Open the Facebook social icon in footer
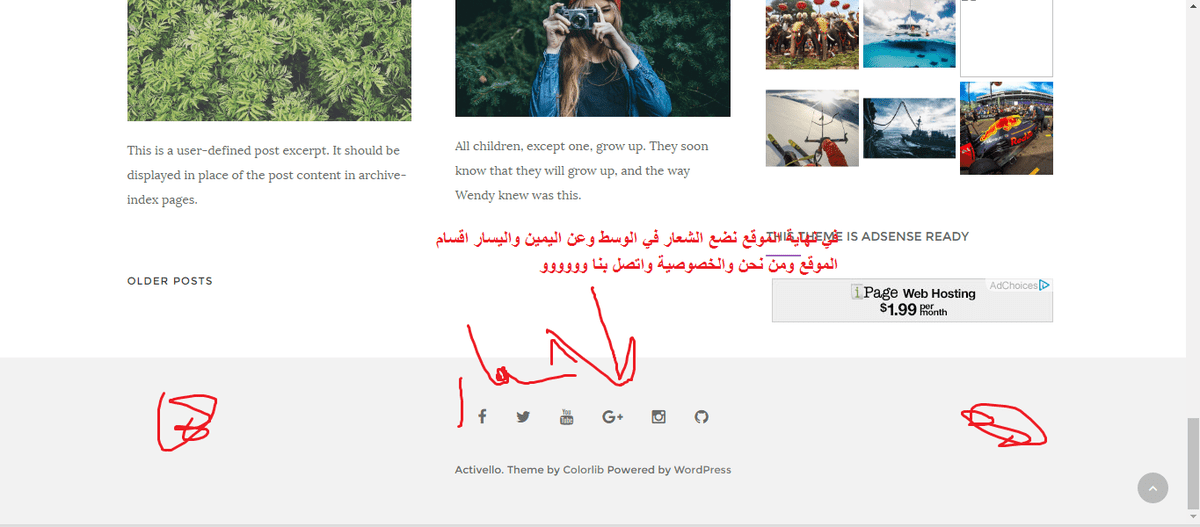 pyautogui.click(x=482, y=417)
